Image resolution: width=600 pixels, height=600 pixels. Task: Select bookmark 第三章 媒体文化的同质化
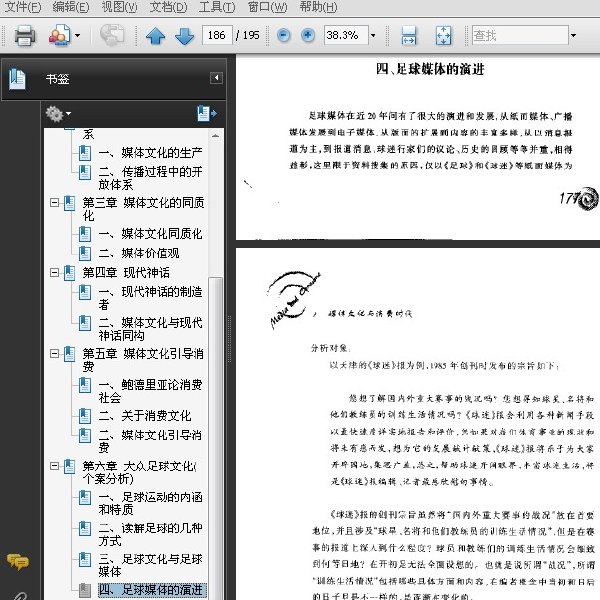click(x=143, y=209)
